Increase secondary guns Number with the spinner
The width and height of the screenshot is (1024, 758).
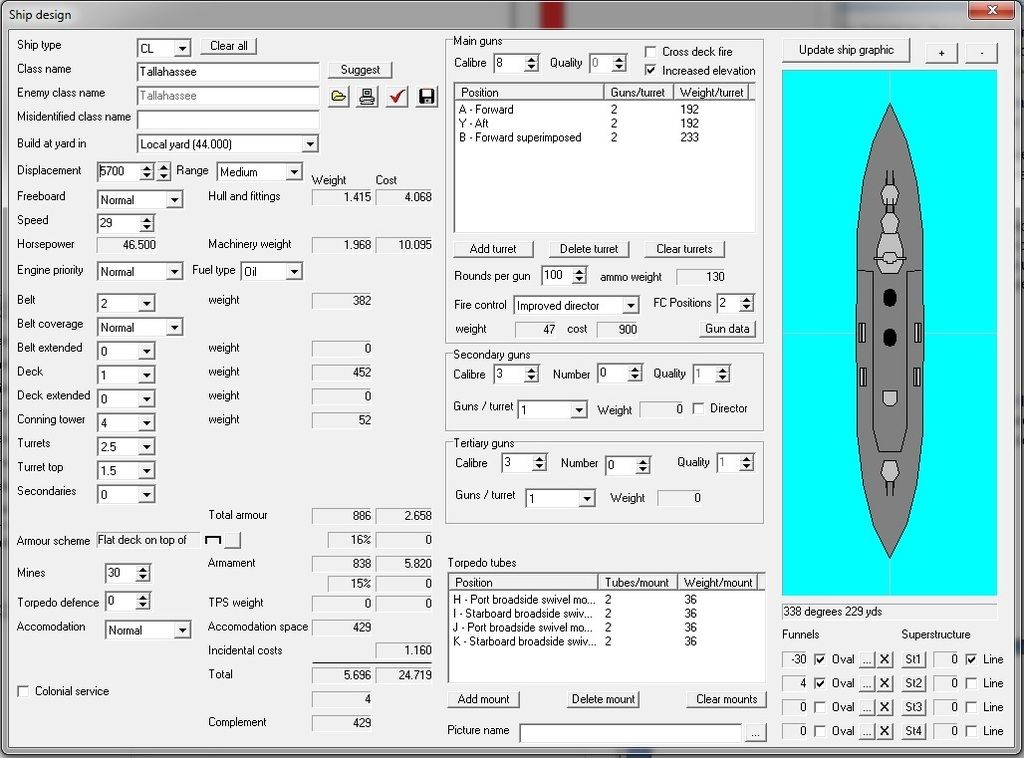pyautogui.click(x=635, y=370)
